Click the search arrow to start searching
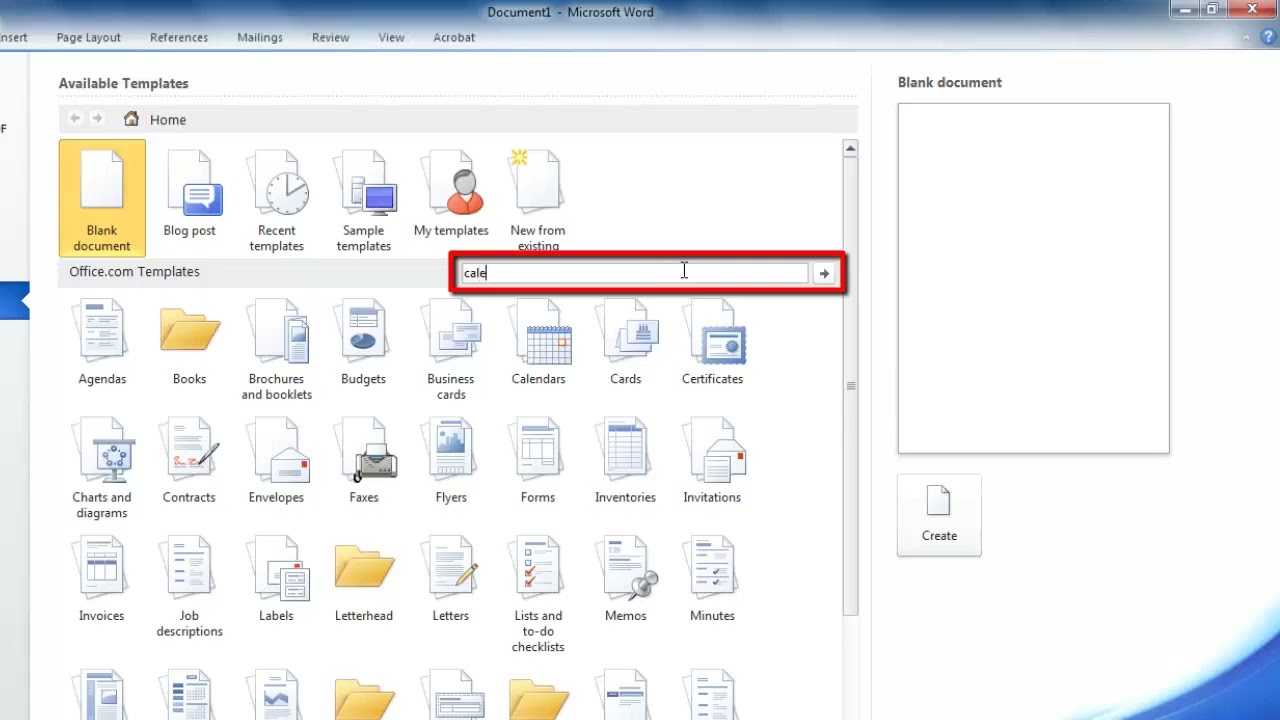 (824, 273)
